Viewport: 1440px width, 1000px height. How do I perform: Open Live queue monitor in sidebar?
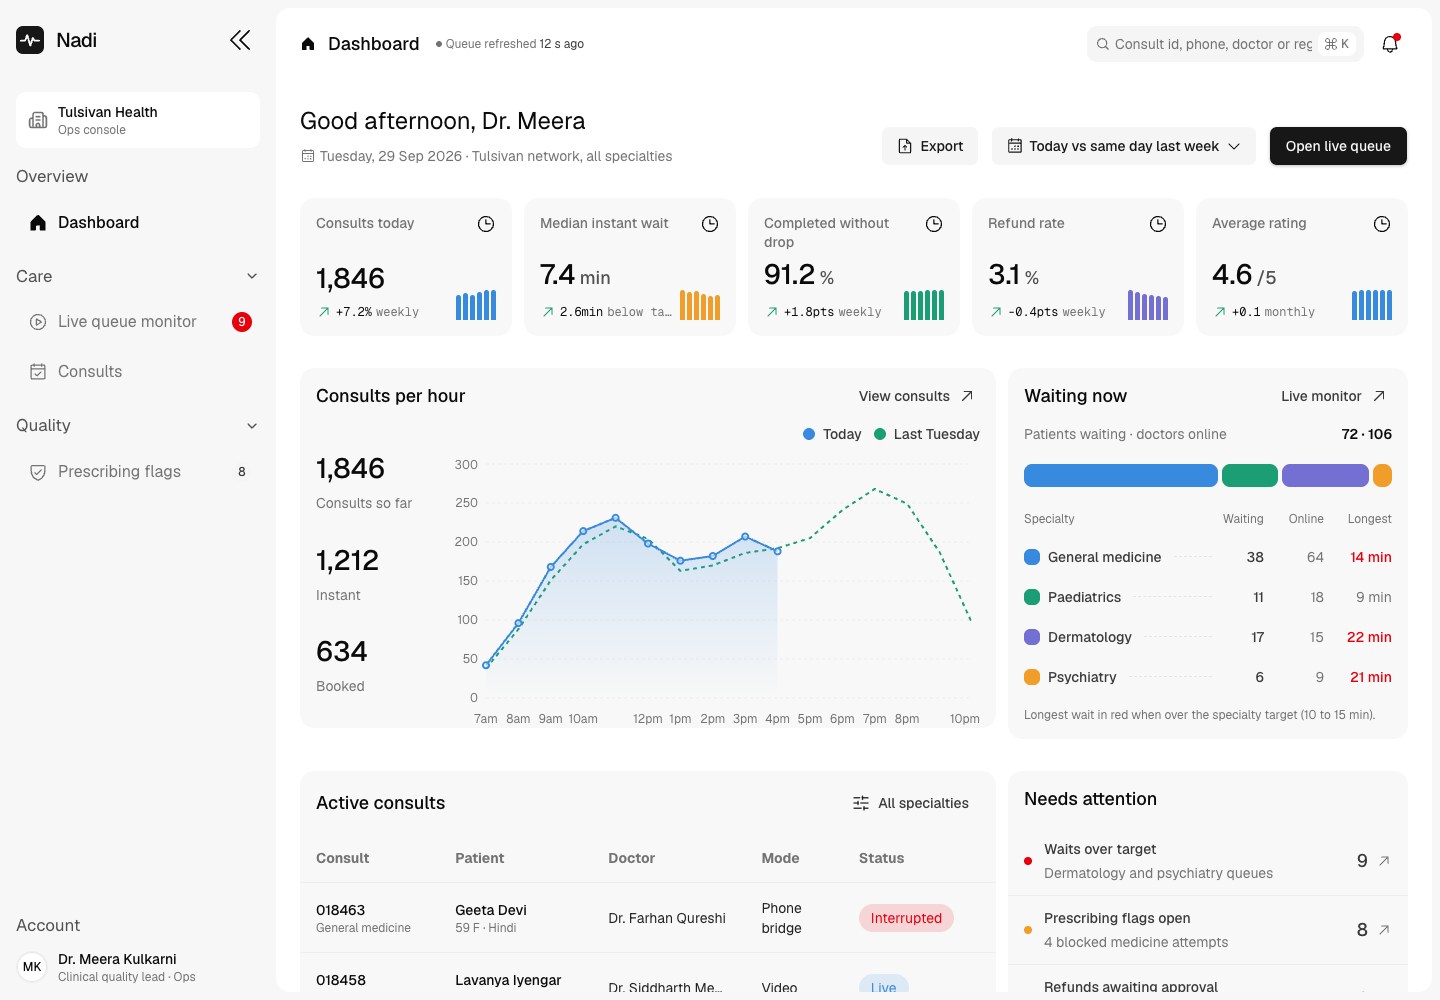coord(138,322)
